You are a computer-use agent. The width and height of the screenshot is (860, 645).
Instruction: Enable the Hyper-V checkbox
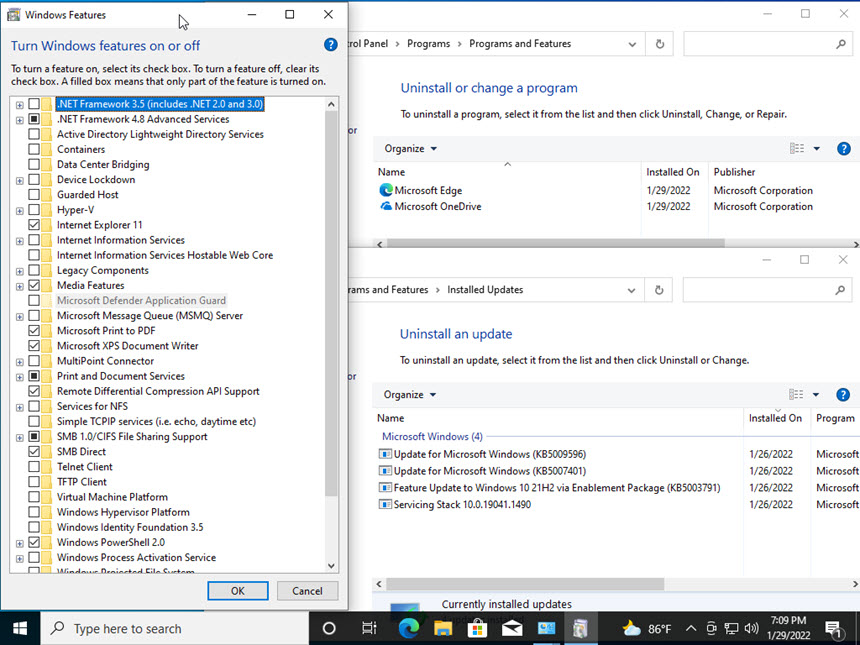(x=34, y=210)
